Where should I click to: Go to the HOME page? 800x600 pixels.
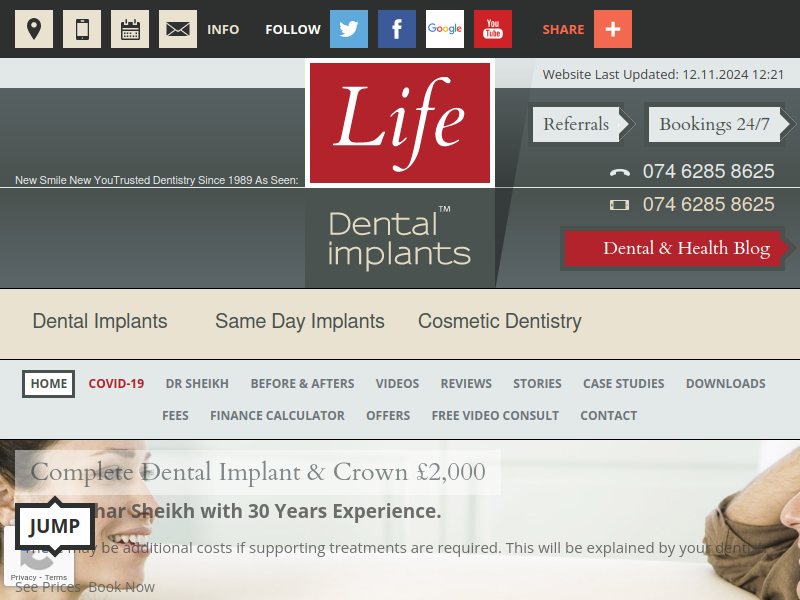click(x=48, y=384)
